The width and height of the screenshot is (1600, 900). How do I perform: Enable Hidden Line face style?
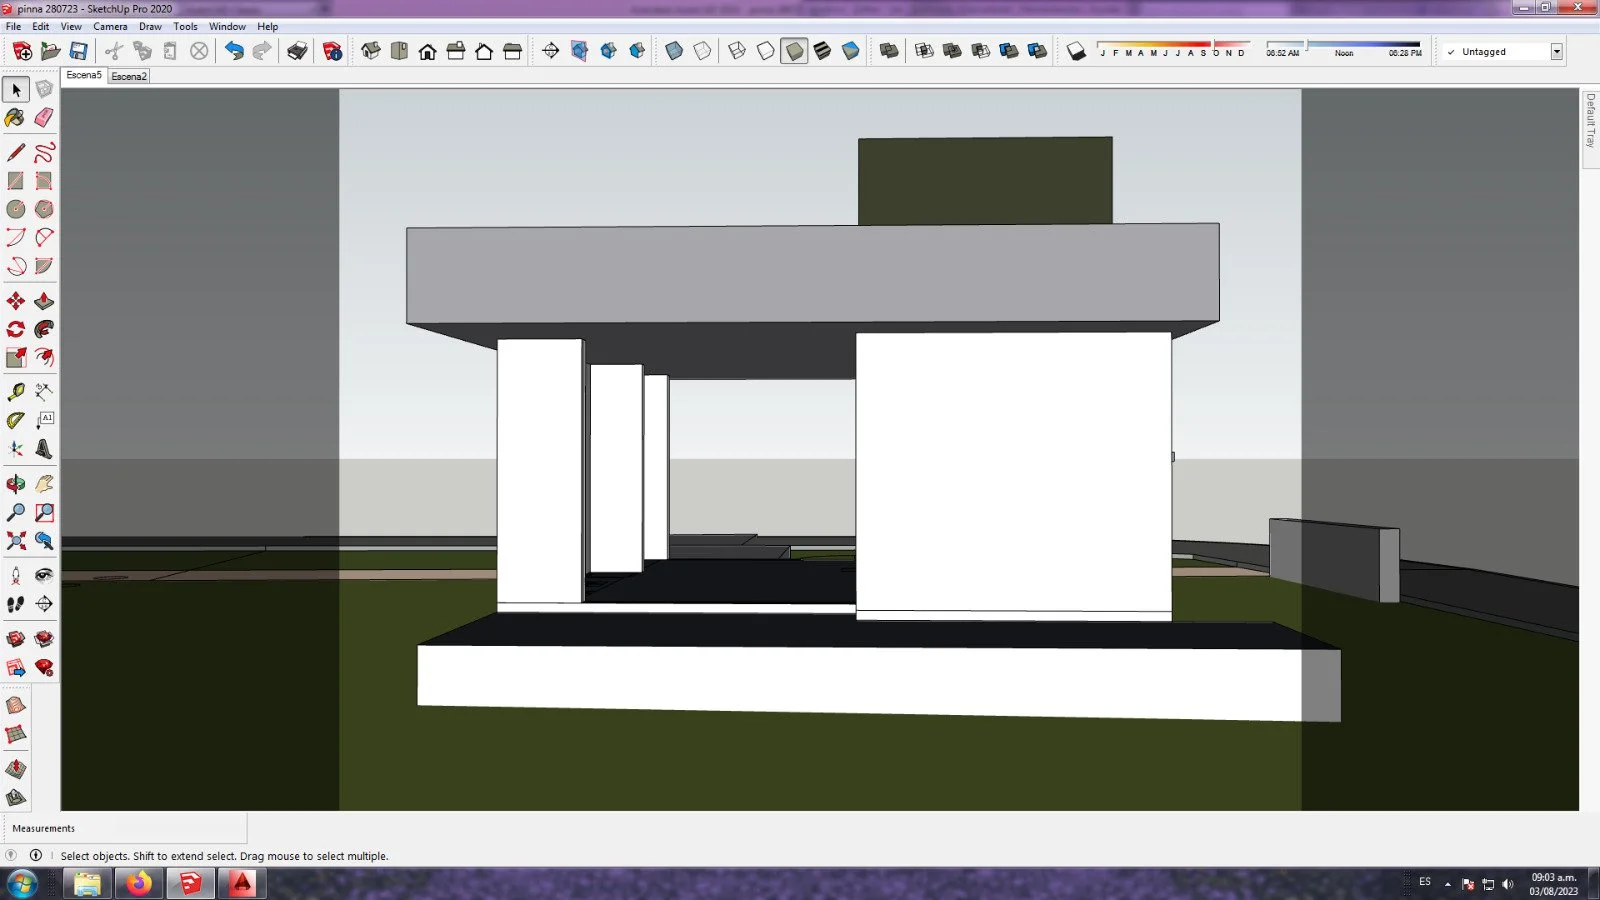coord(765,51)
